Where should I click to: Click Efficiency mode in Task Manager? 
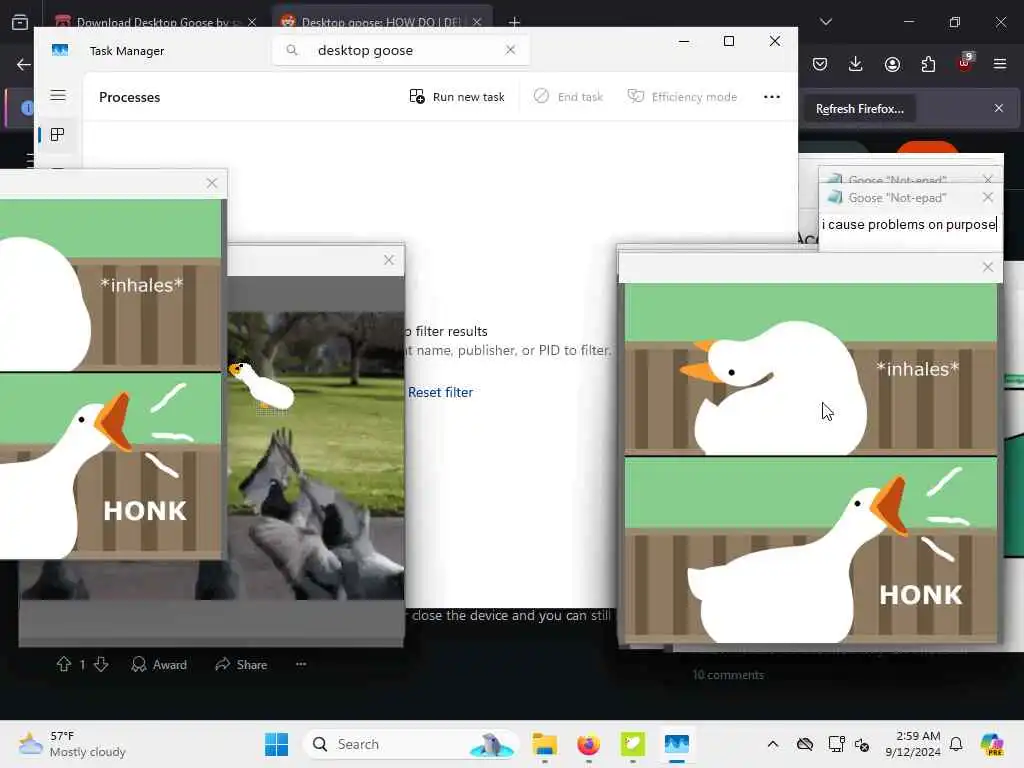pos(682,97)
